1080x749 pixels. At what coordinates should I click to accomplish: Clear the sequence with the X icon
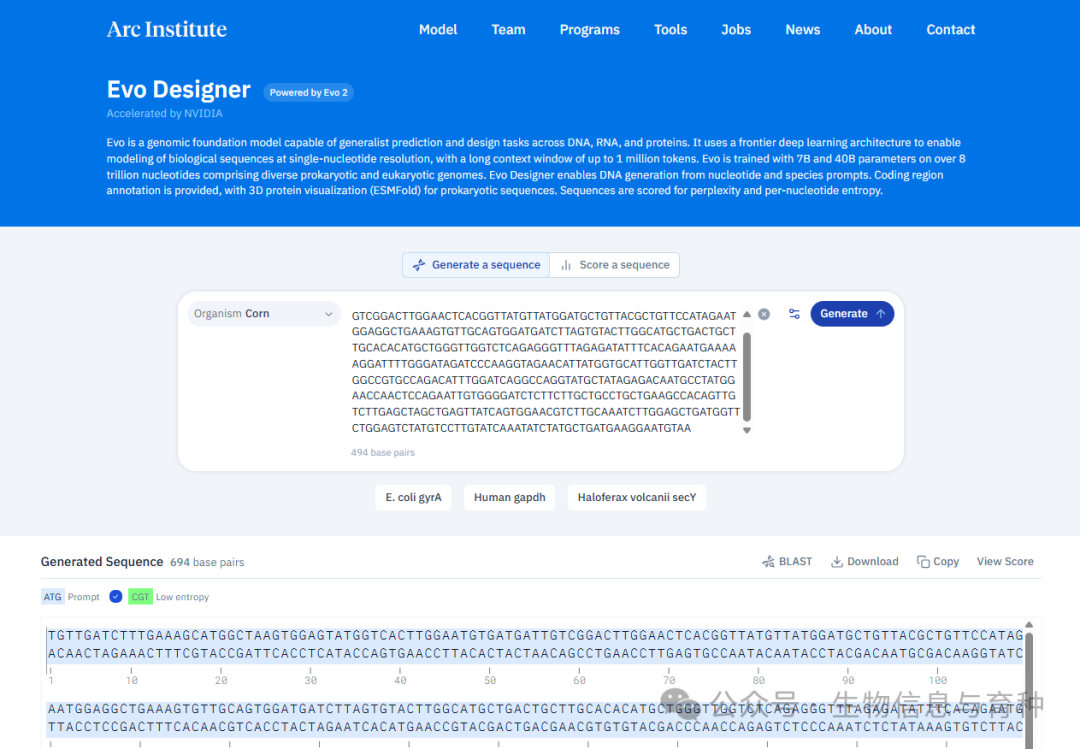tap(764, 314)
